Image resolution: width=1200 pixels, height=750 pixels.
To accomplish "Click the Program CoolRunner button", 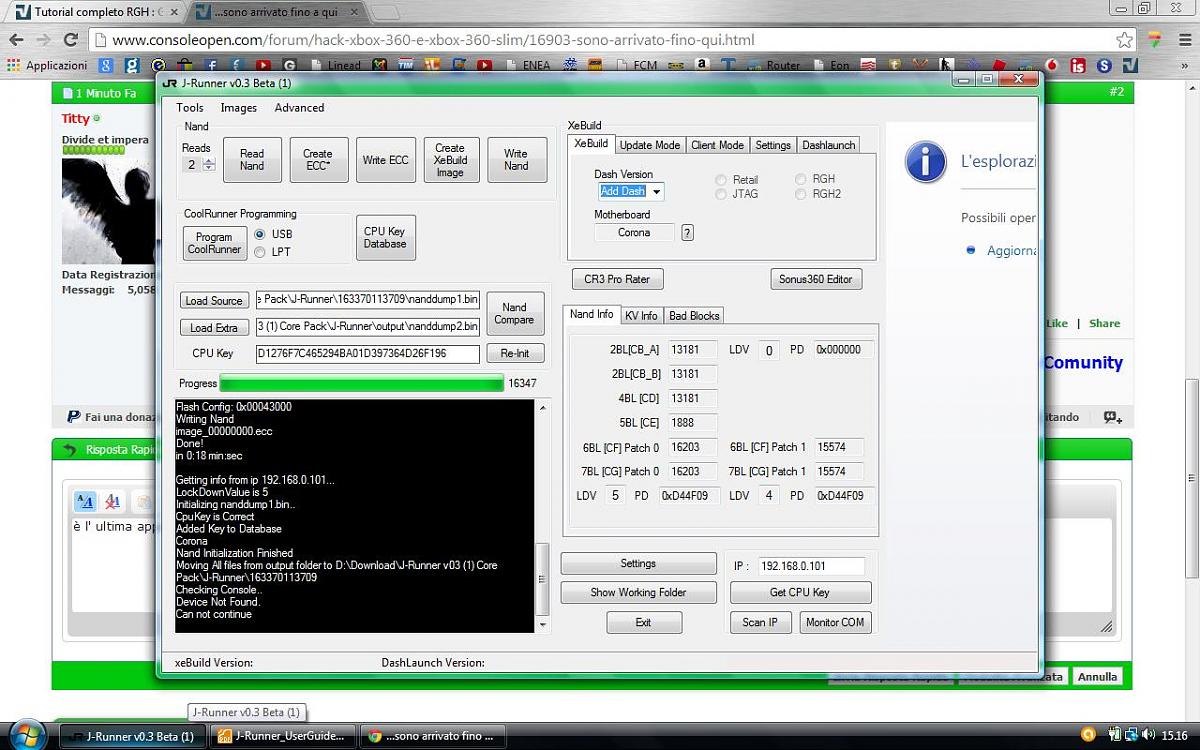I will [x=214, y=243].
